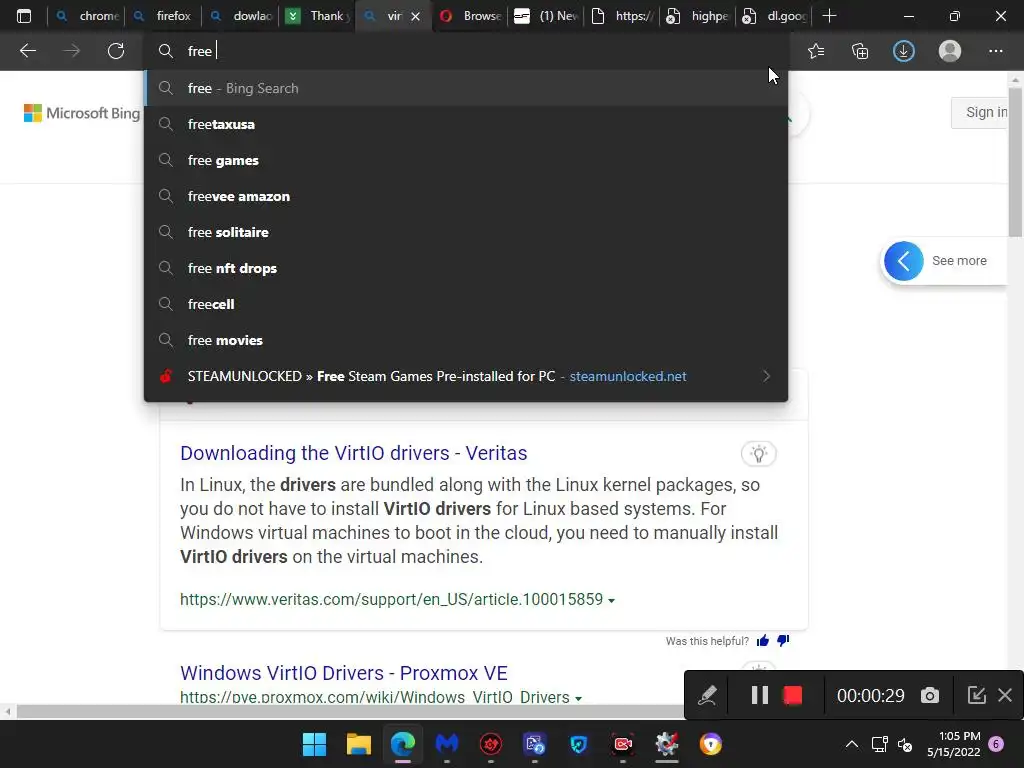The height and width of the screenshot is (768, 1024).
Task: Switch to the firefox search tab
Action: 163,16
